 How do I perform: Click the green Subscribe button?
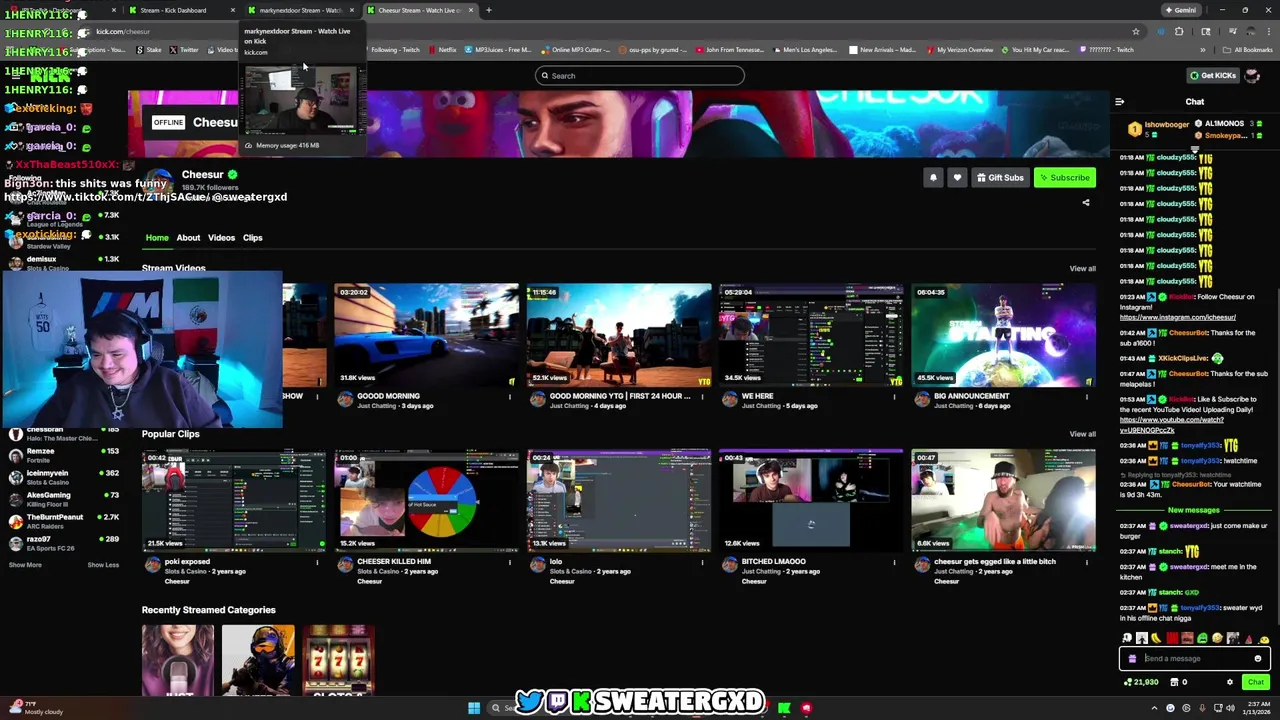click(x=1064, y=178)
